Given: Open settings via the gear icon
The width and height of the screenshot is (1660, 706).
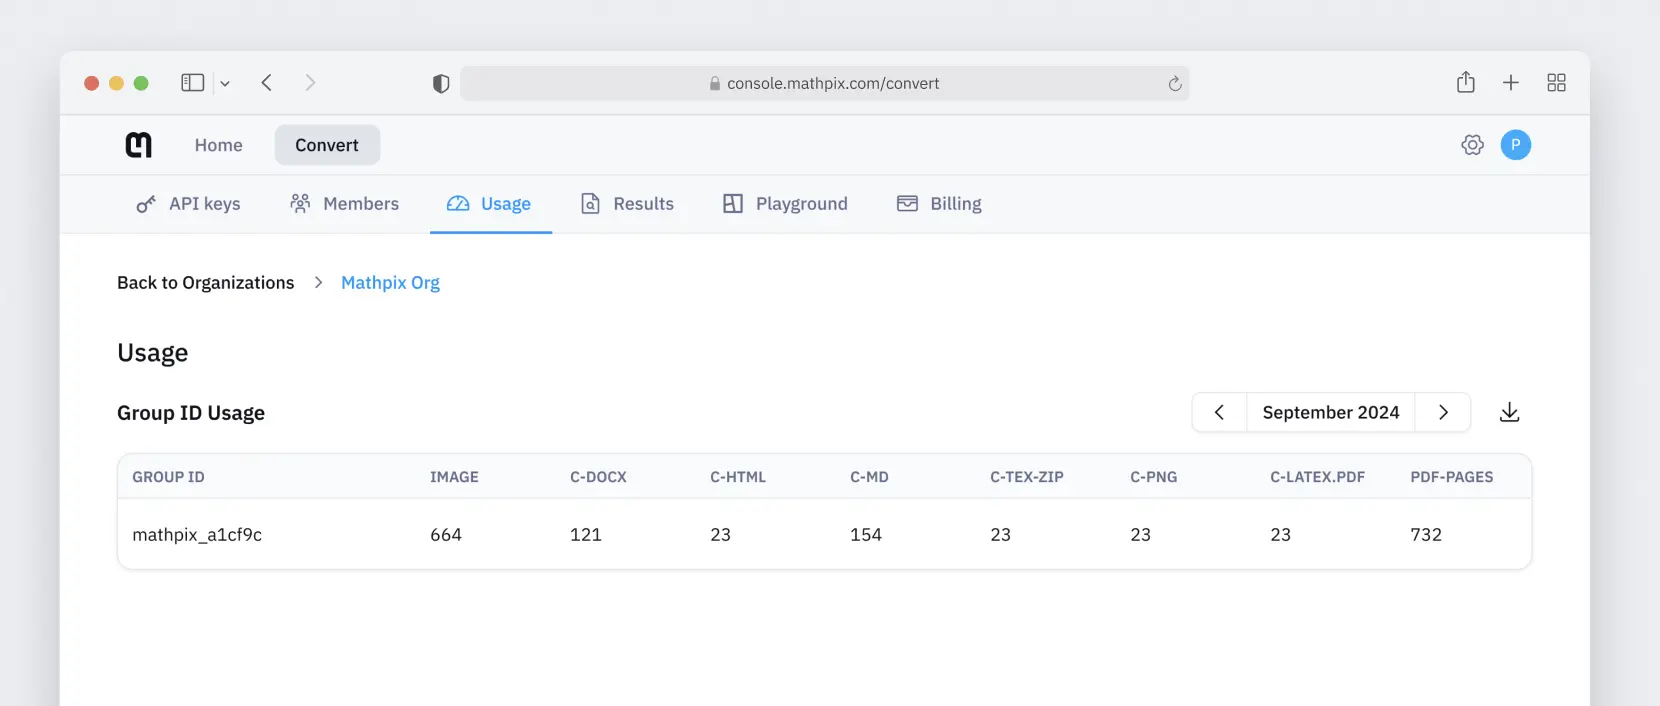Looking at the screenshot, I should 1472,145.
